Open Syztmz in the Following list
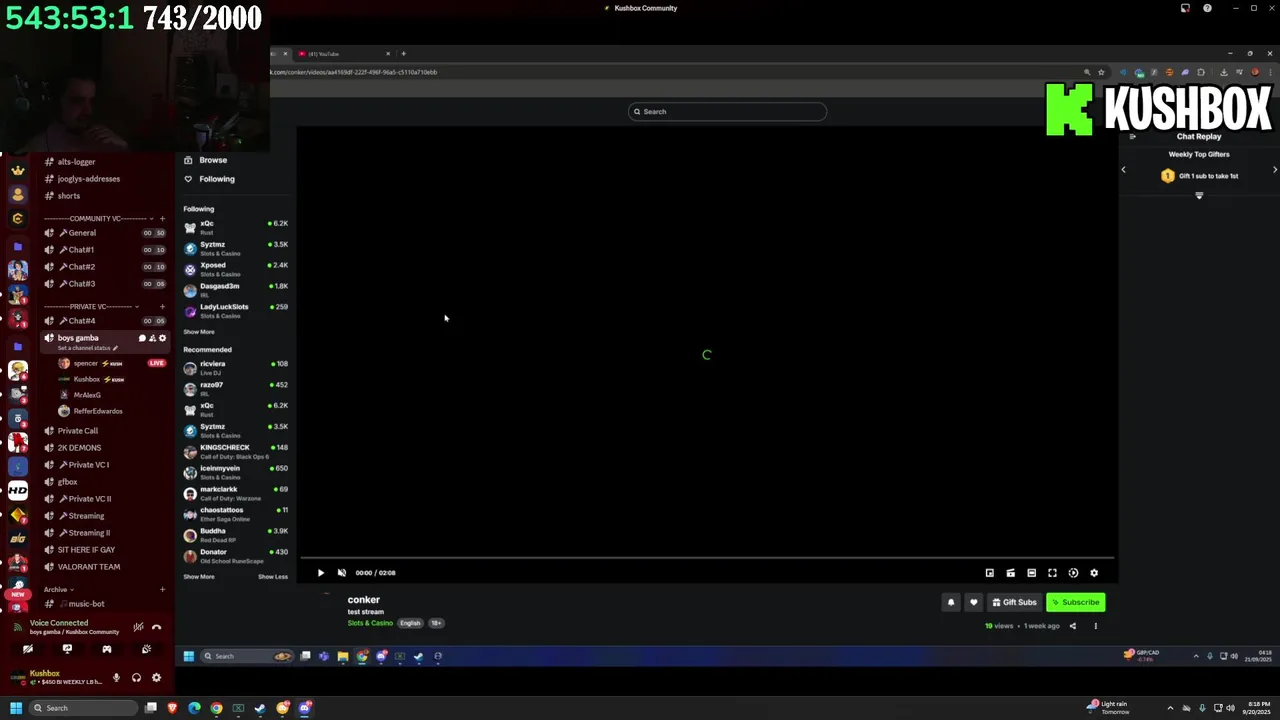 click(236, 248)
